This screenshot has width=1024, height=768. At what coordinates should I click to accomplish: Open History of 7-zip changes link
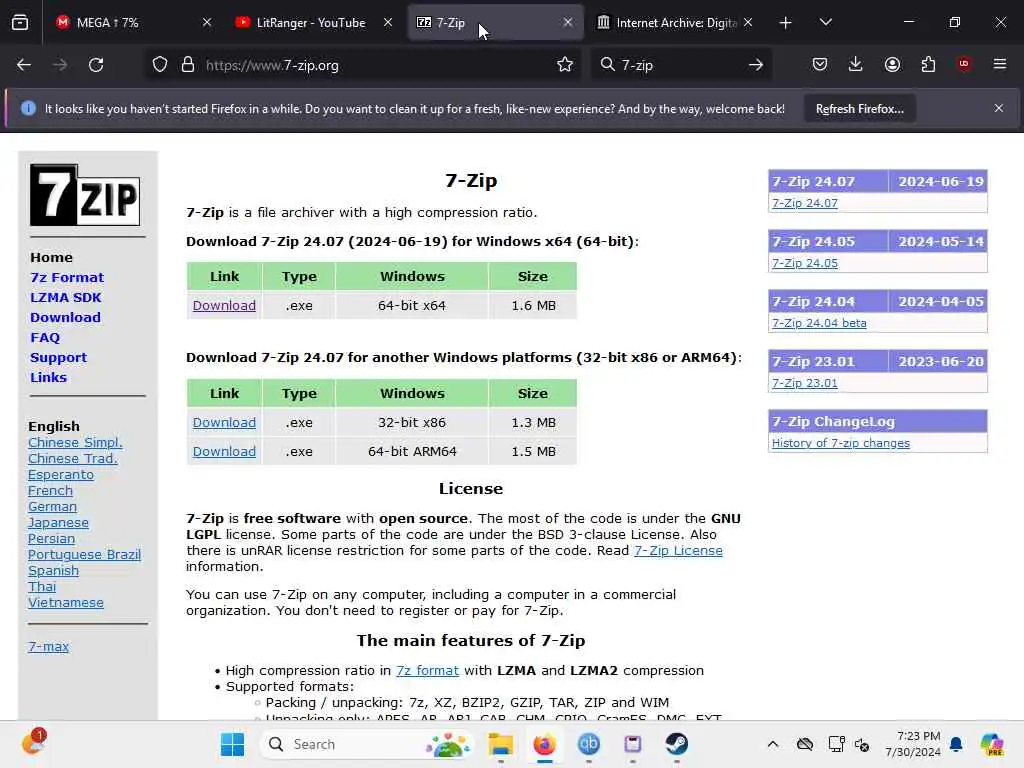[840, 443]
